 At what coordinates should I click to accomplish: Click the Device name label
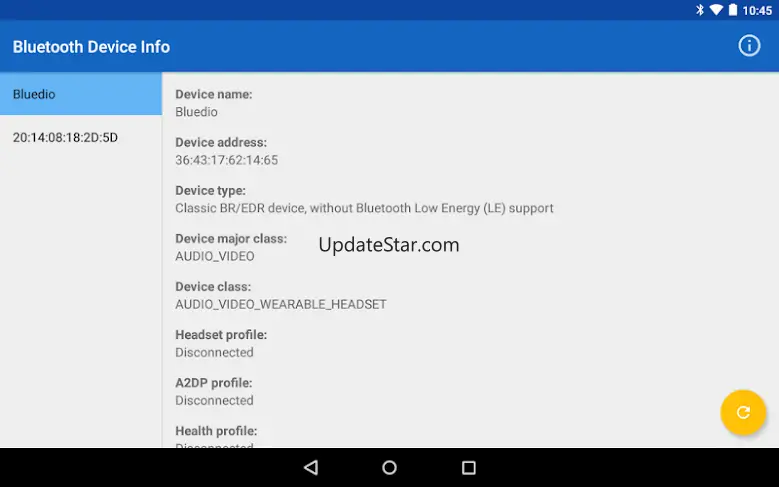pos(214,94)
